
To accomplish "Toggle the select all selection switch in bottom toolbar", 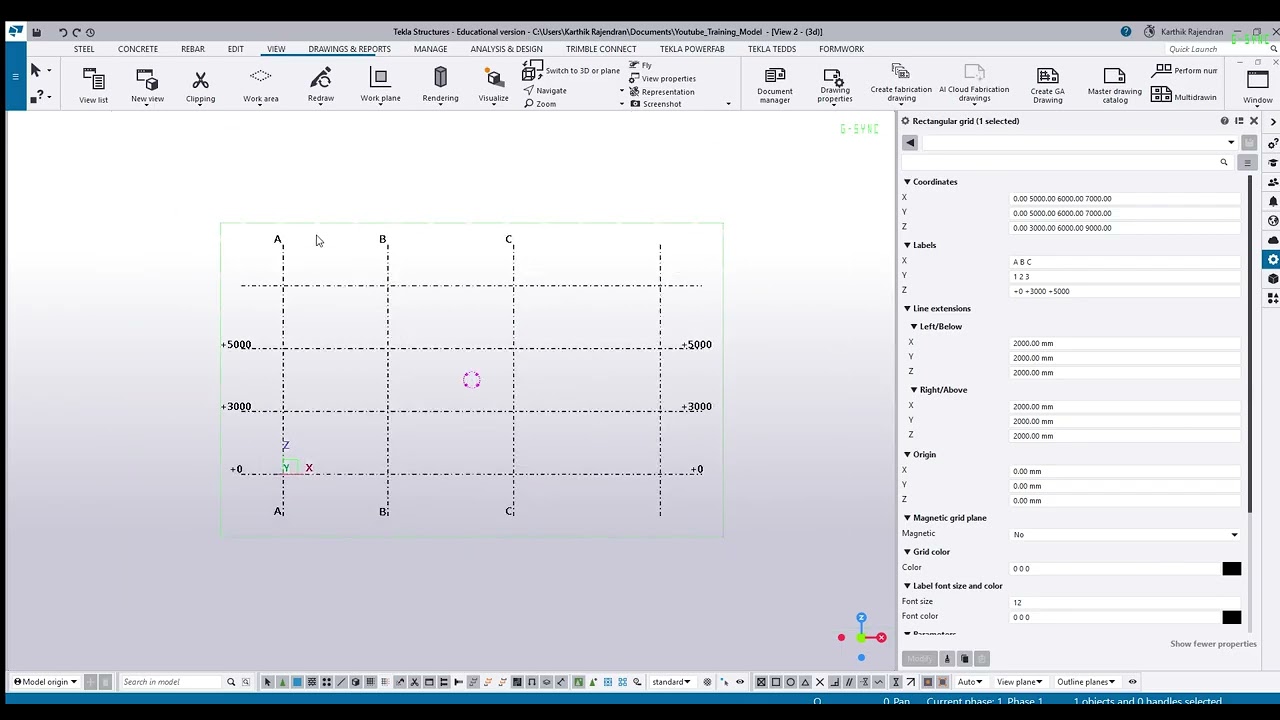I will point(267,682).
